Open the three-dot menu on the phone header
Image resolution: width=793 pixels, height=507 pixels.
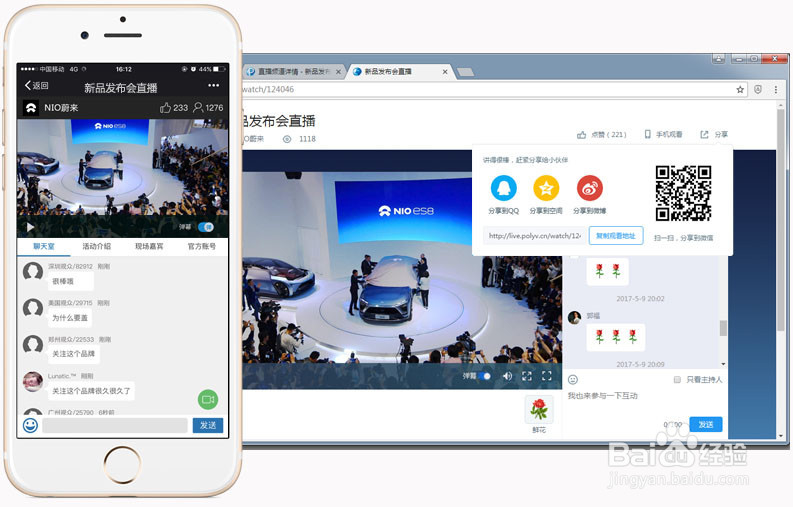(x=213, y=86)
